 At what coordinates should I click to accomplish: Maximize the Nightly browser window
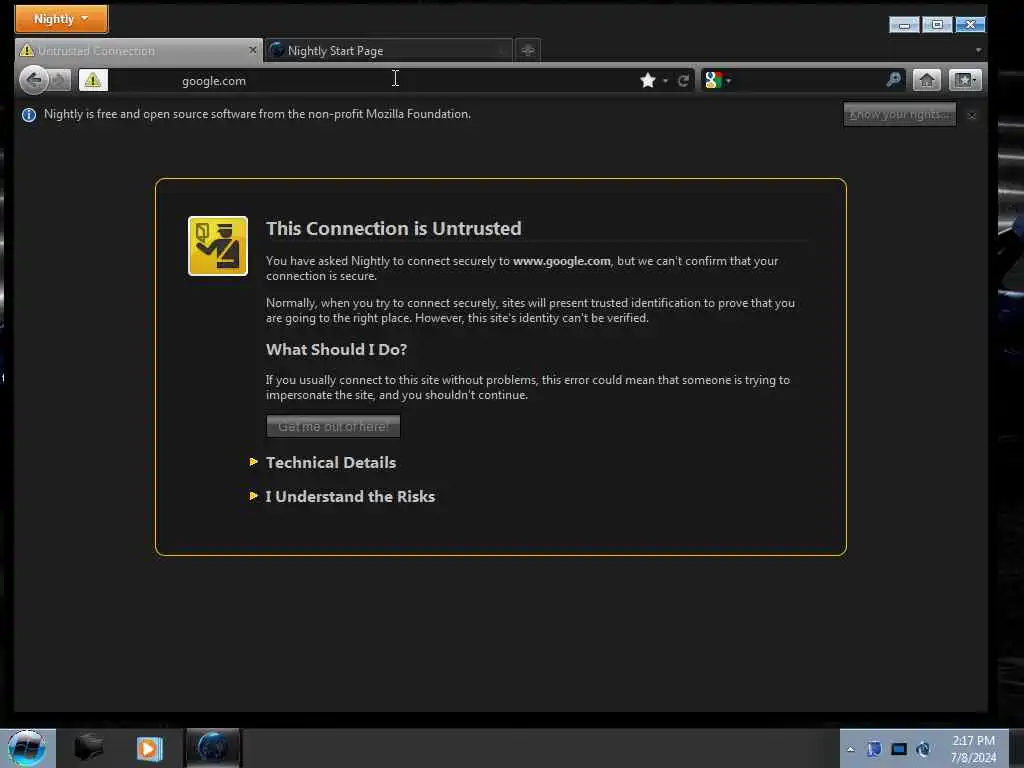[x=937, y=25]
